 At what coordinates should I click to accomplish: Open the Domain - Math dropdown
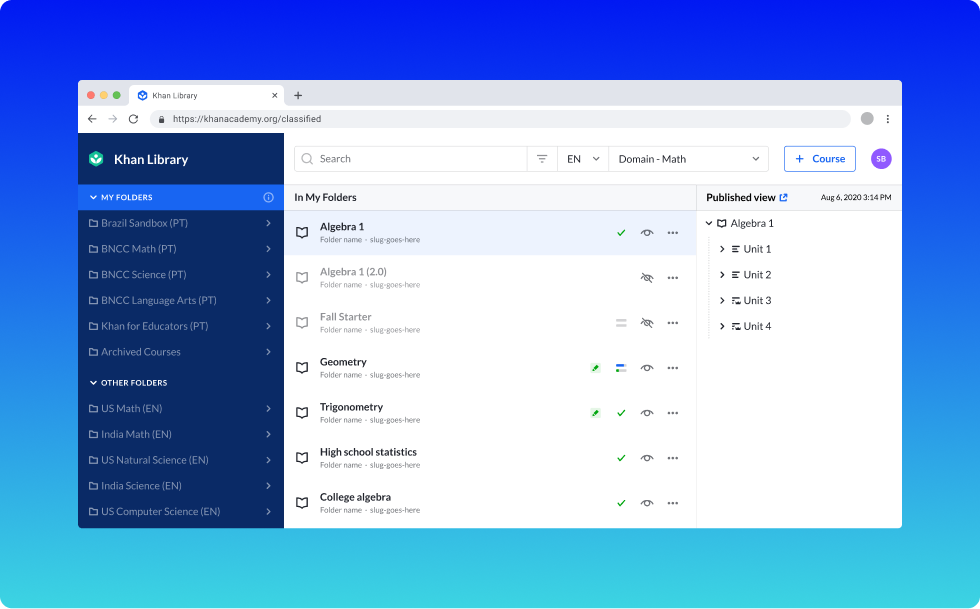coord(688,159)
